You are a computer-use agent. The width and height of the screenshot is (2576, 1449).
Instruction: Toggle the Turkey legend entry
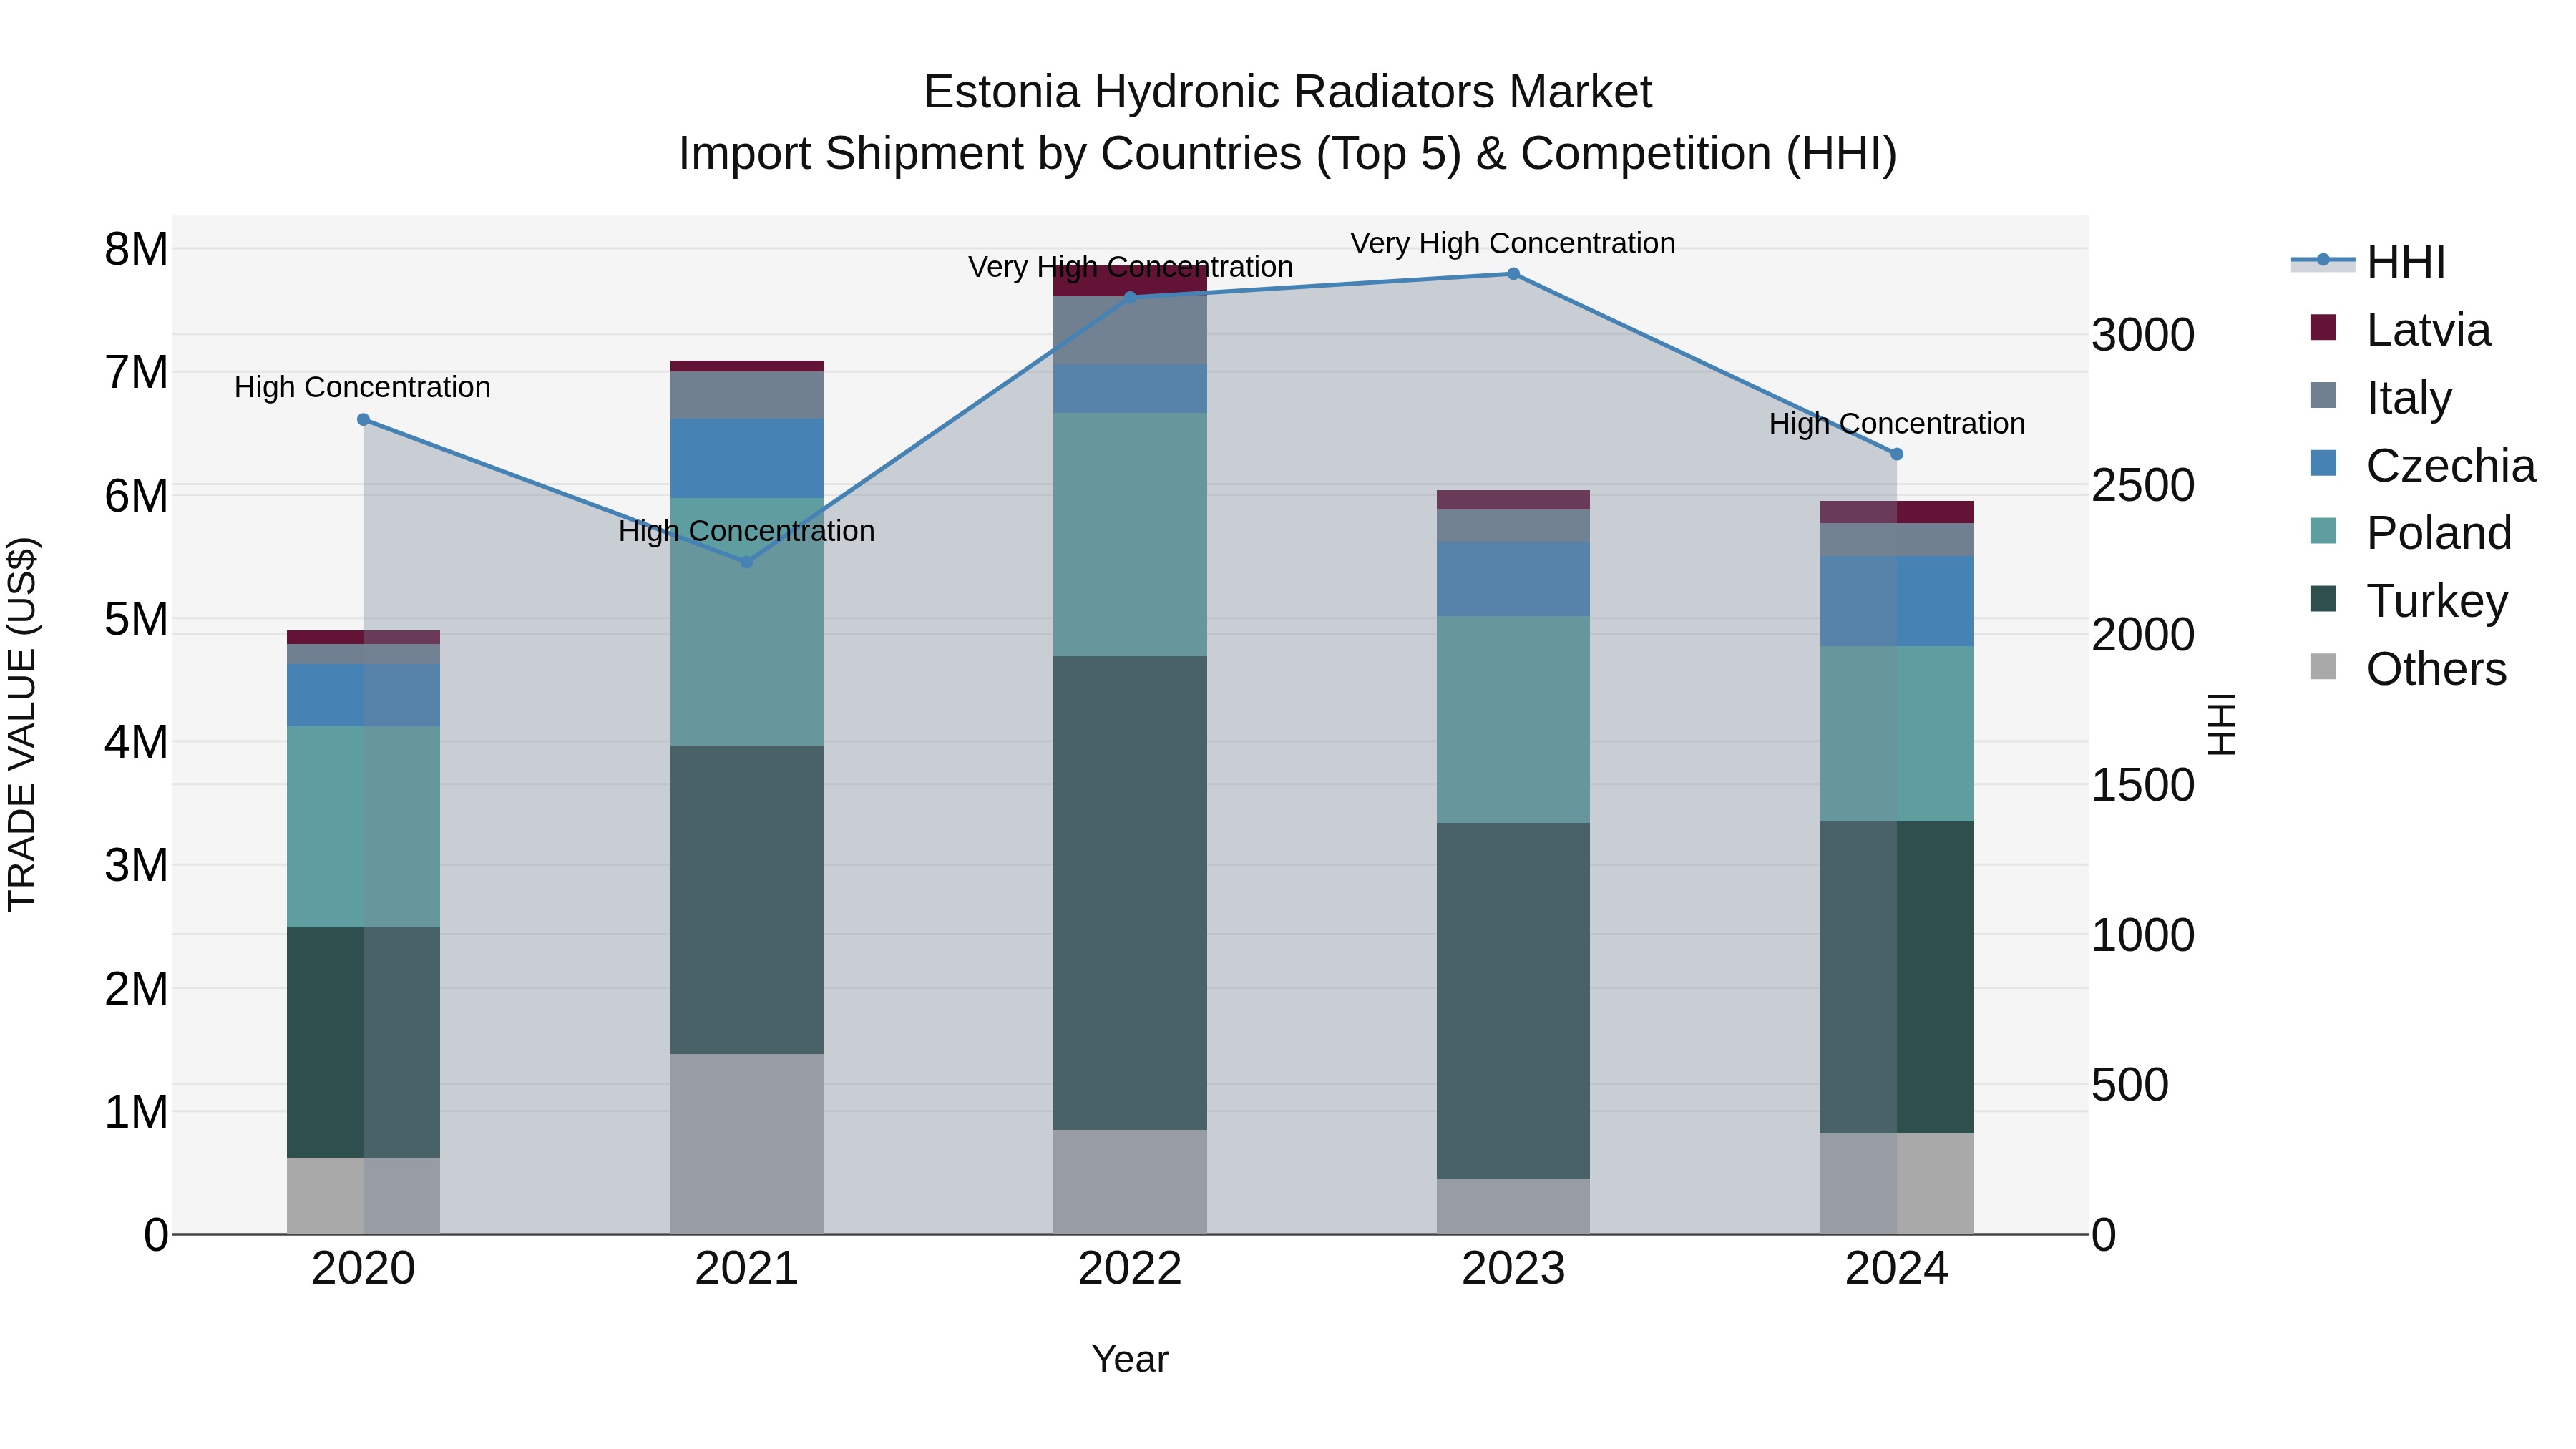pos(2408,600)
